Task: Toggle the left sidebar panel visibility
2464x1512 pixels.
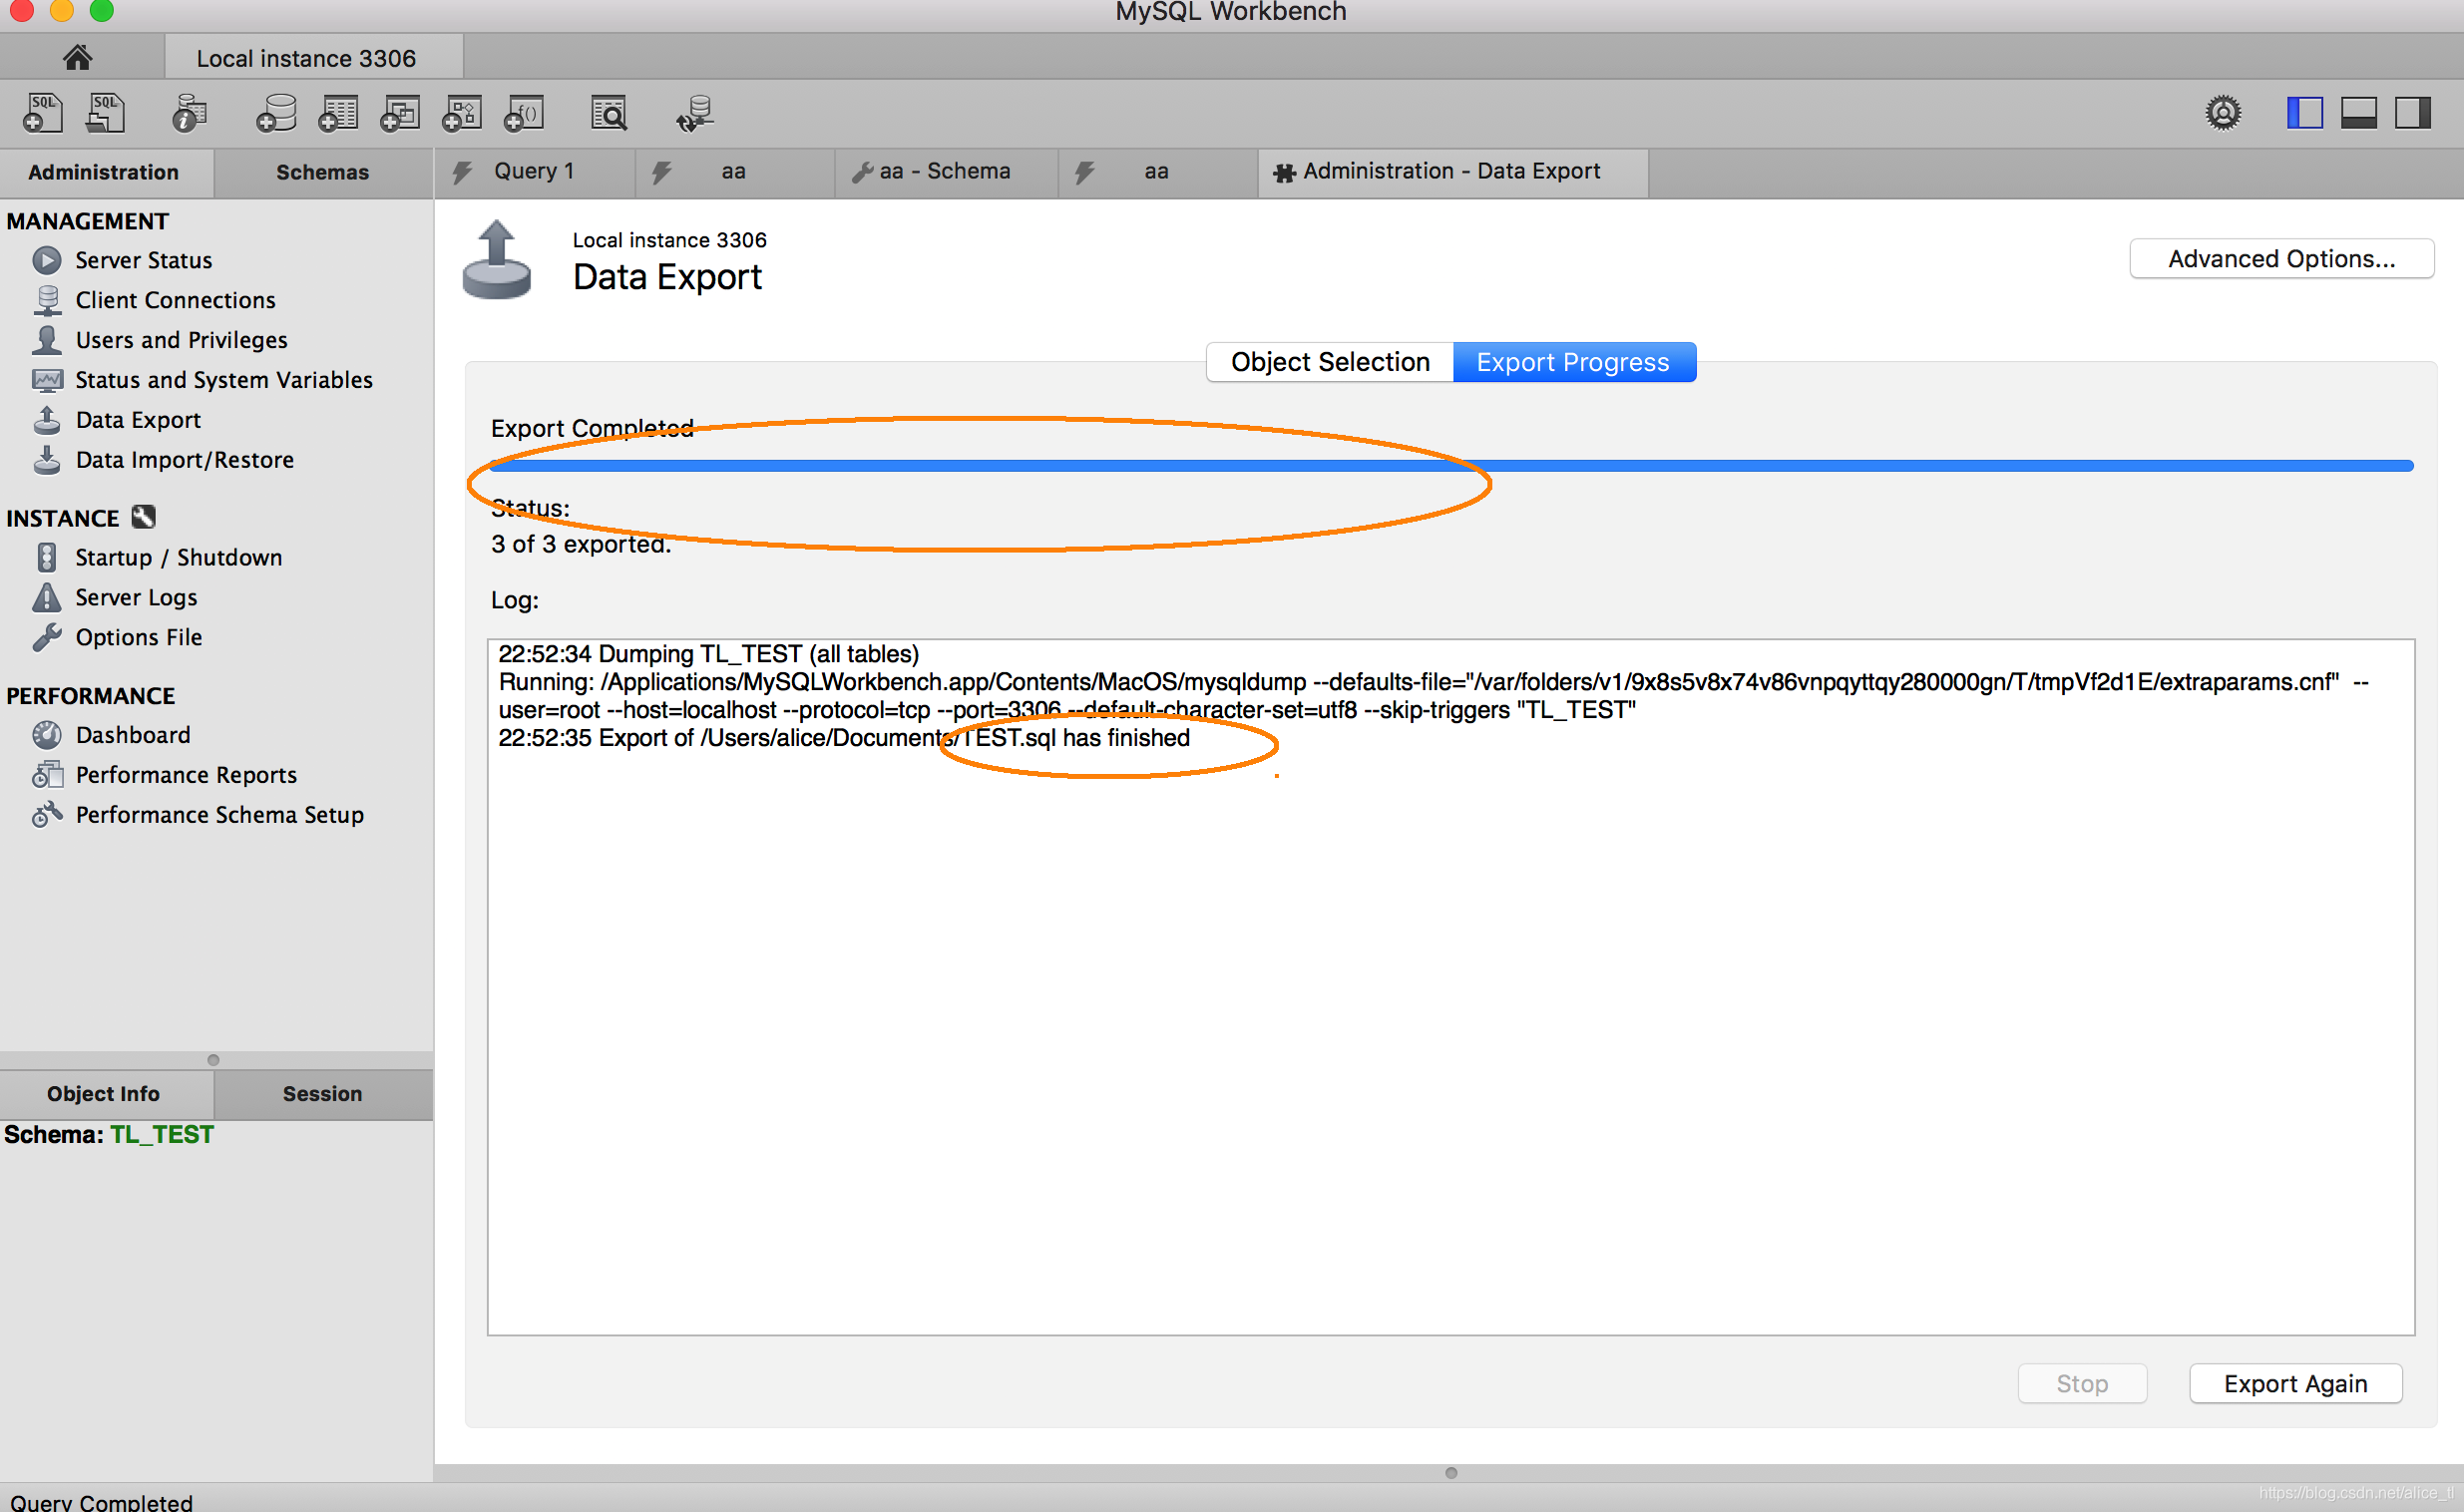Action: 2304,113
